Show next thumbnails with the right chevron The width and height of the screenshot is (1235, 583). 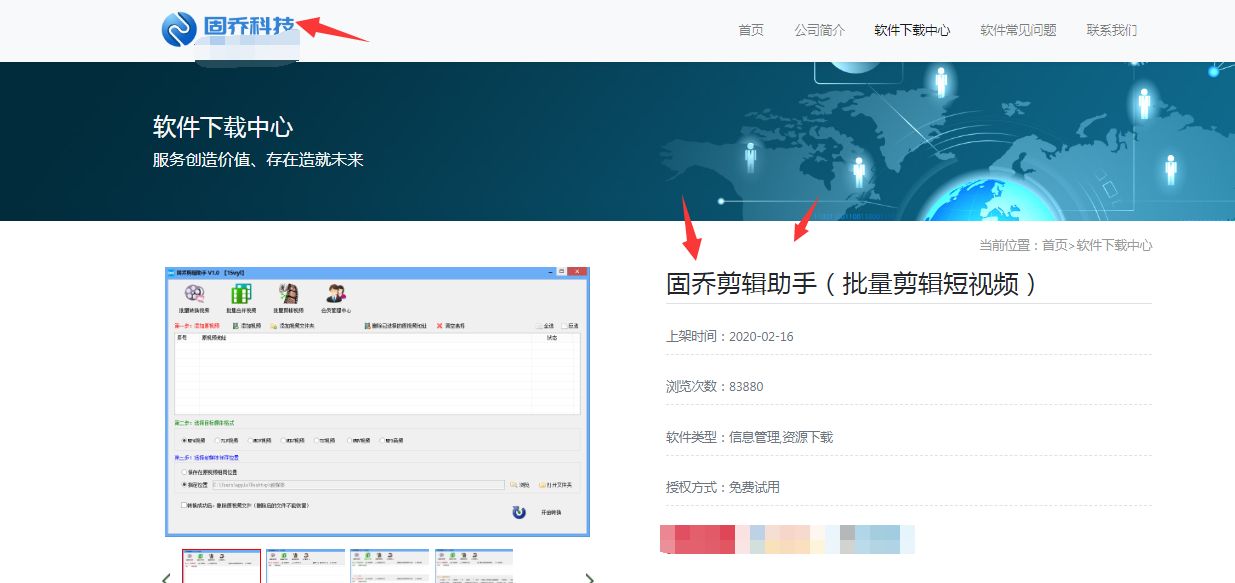589,577
